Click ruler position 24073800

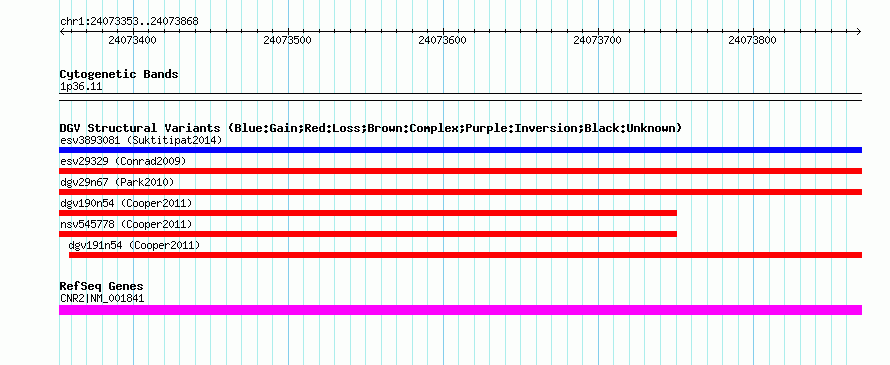click(x=753, y=40)
